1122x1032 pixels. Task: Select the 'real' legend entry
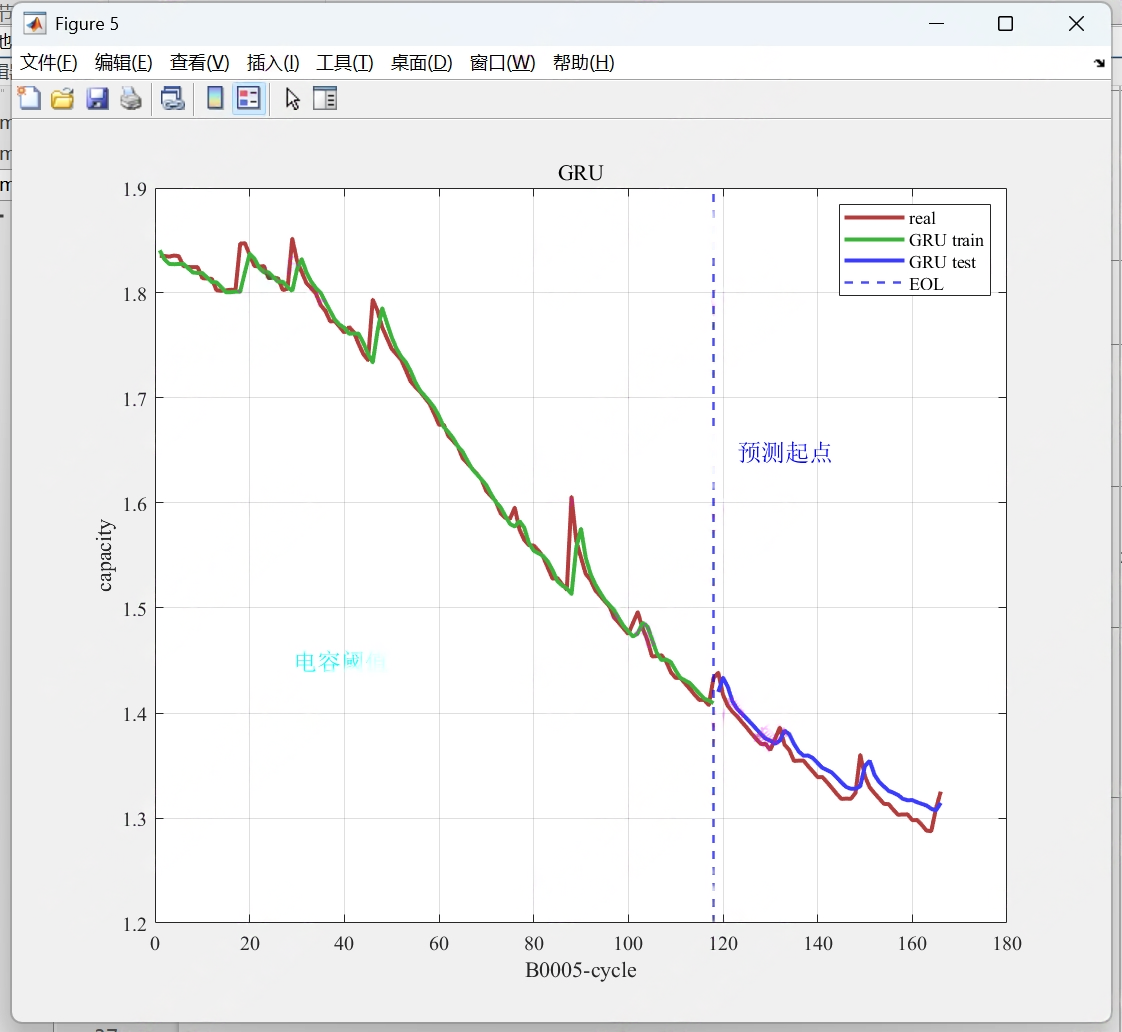tap(922, 218)
